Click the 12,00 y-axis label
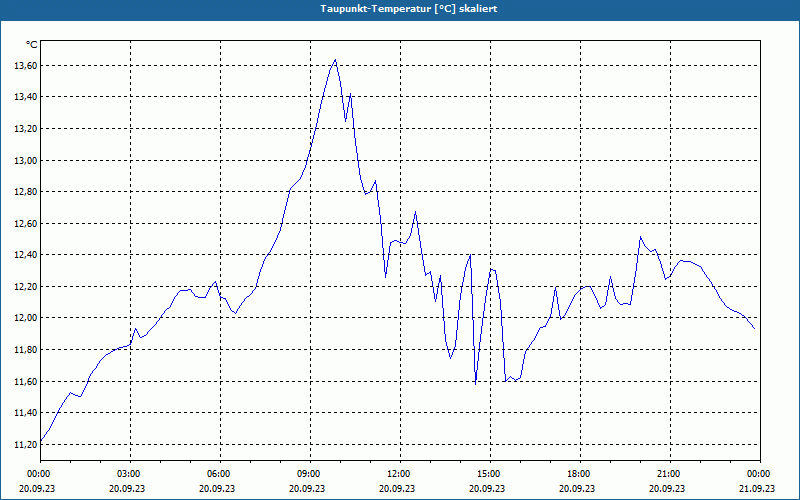The width and height of the screenshot is (800, 500). (26, 318)
